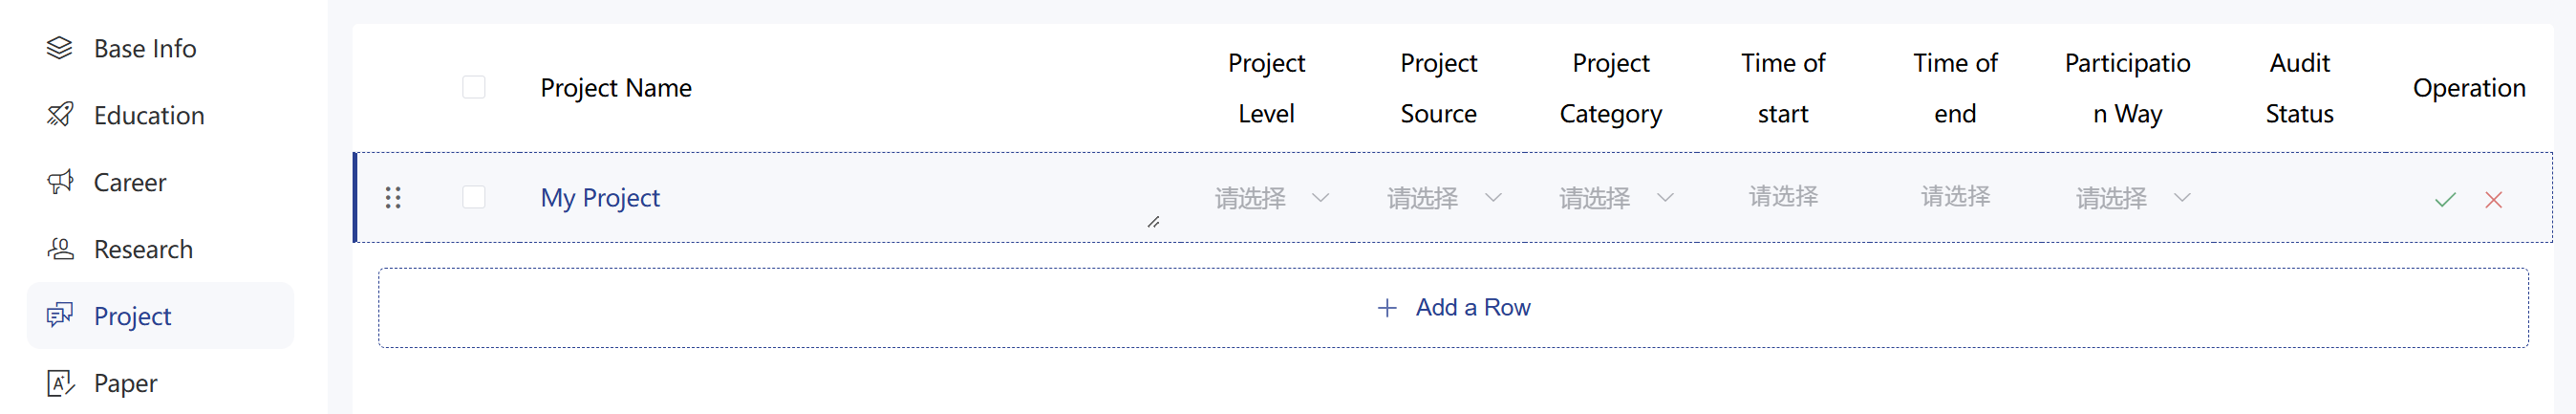Screen dimensions: 2576x414
Task: Click the Education rocket icon
Action: (x=60, y=115)
